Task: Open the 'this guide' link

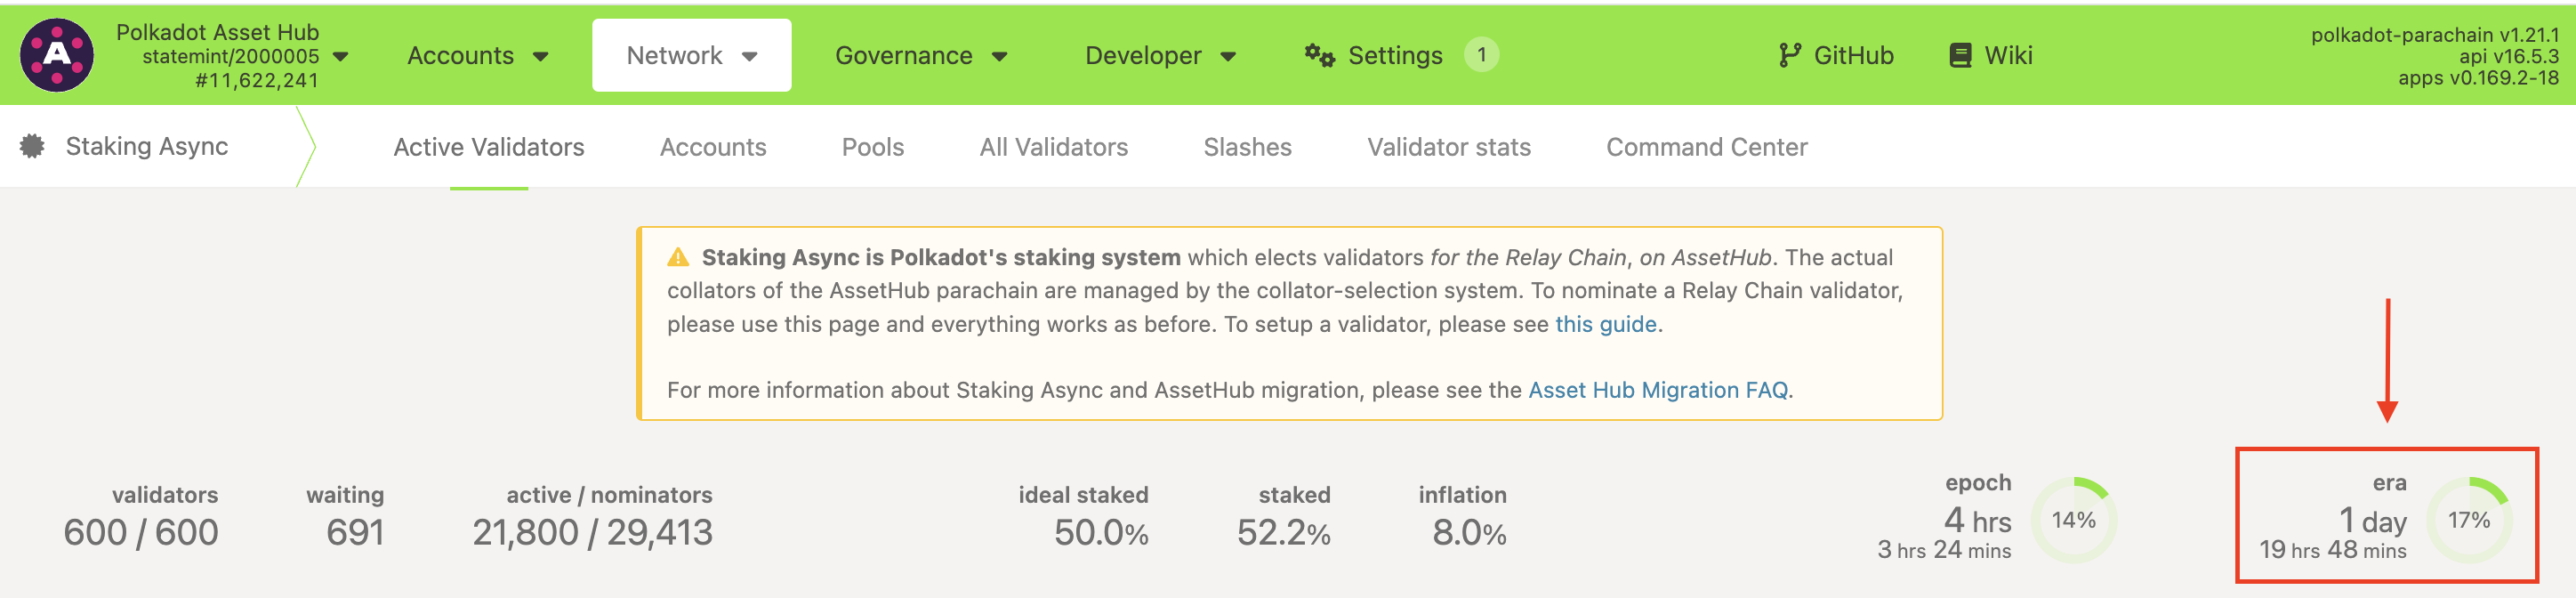Action: (x=1605, y=324)
